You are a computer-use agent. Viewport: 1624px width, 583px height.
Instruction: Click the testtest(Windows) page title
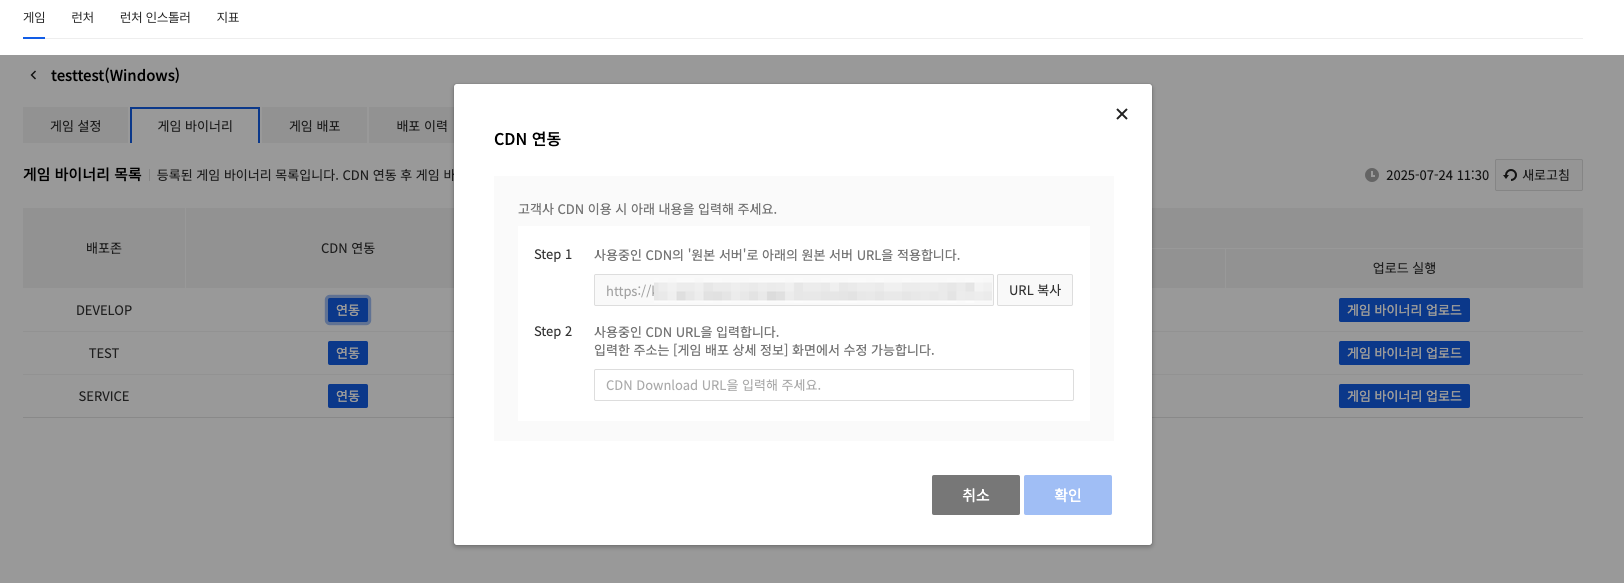[115, 75]
